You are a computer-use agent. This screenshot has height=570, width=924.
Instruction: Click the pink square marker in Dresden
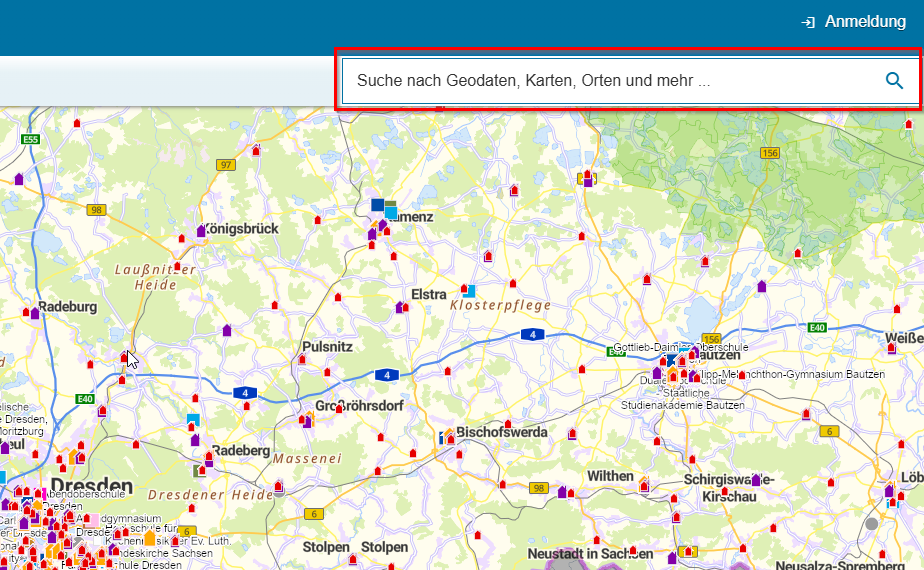click(x=92, y=521)
